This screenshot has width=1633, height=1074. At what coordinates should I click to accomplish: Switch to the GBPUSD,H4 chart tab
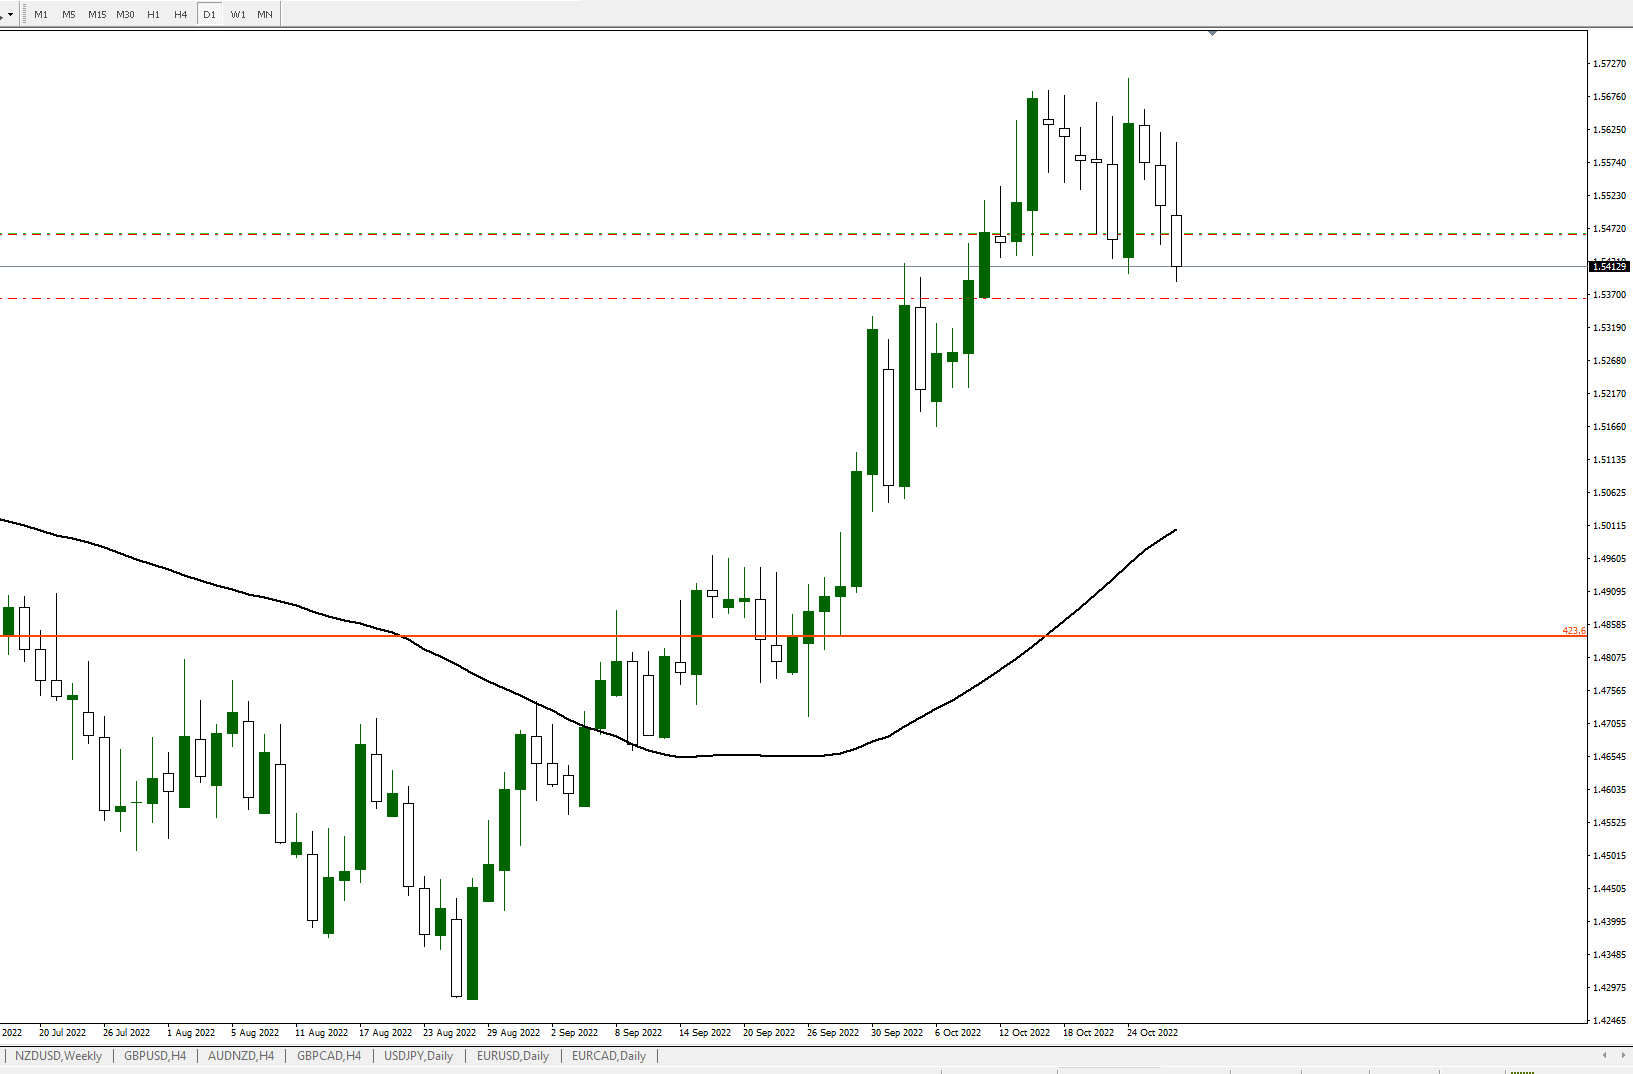click(x=155, y=1056)
